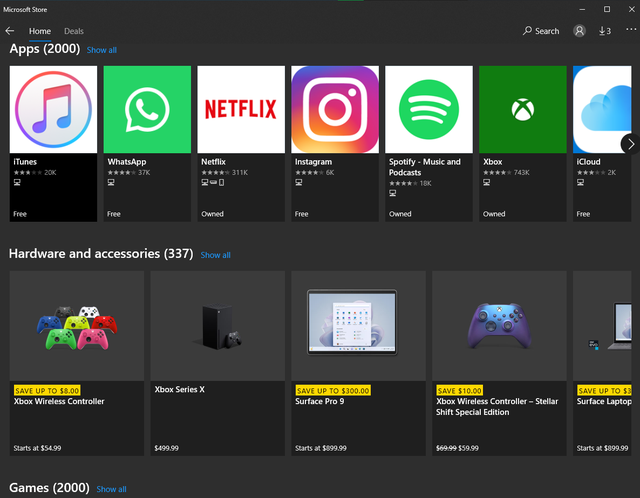Screen dimensions: 640x498
Task: Show all Apps link
Action: pos(102,50)
